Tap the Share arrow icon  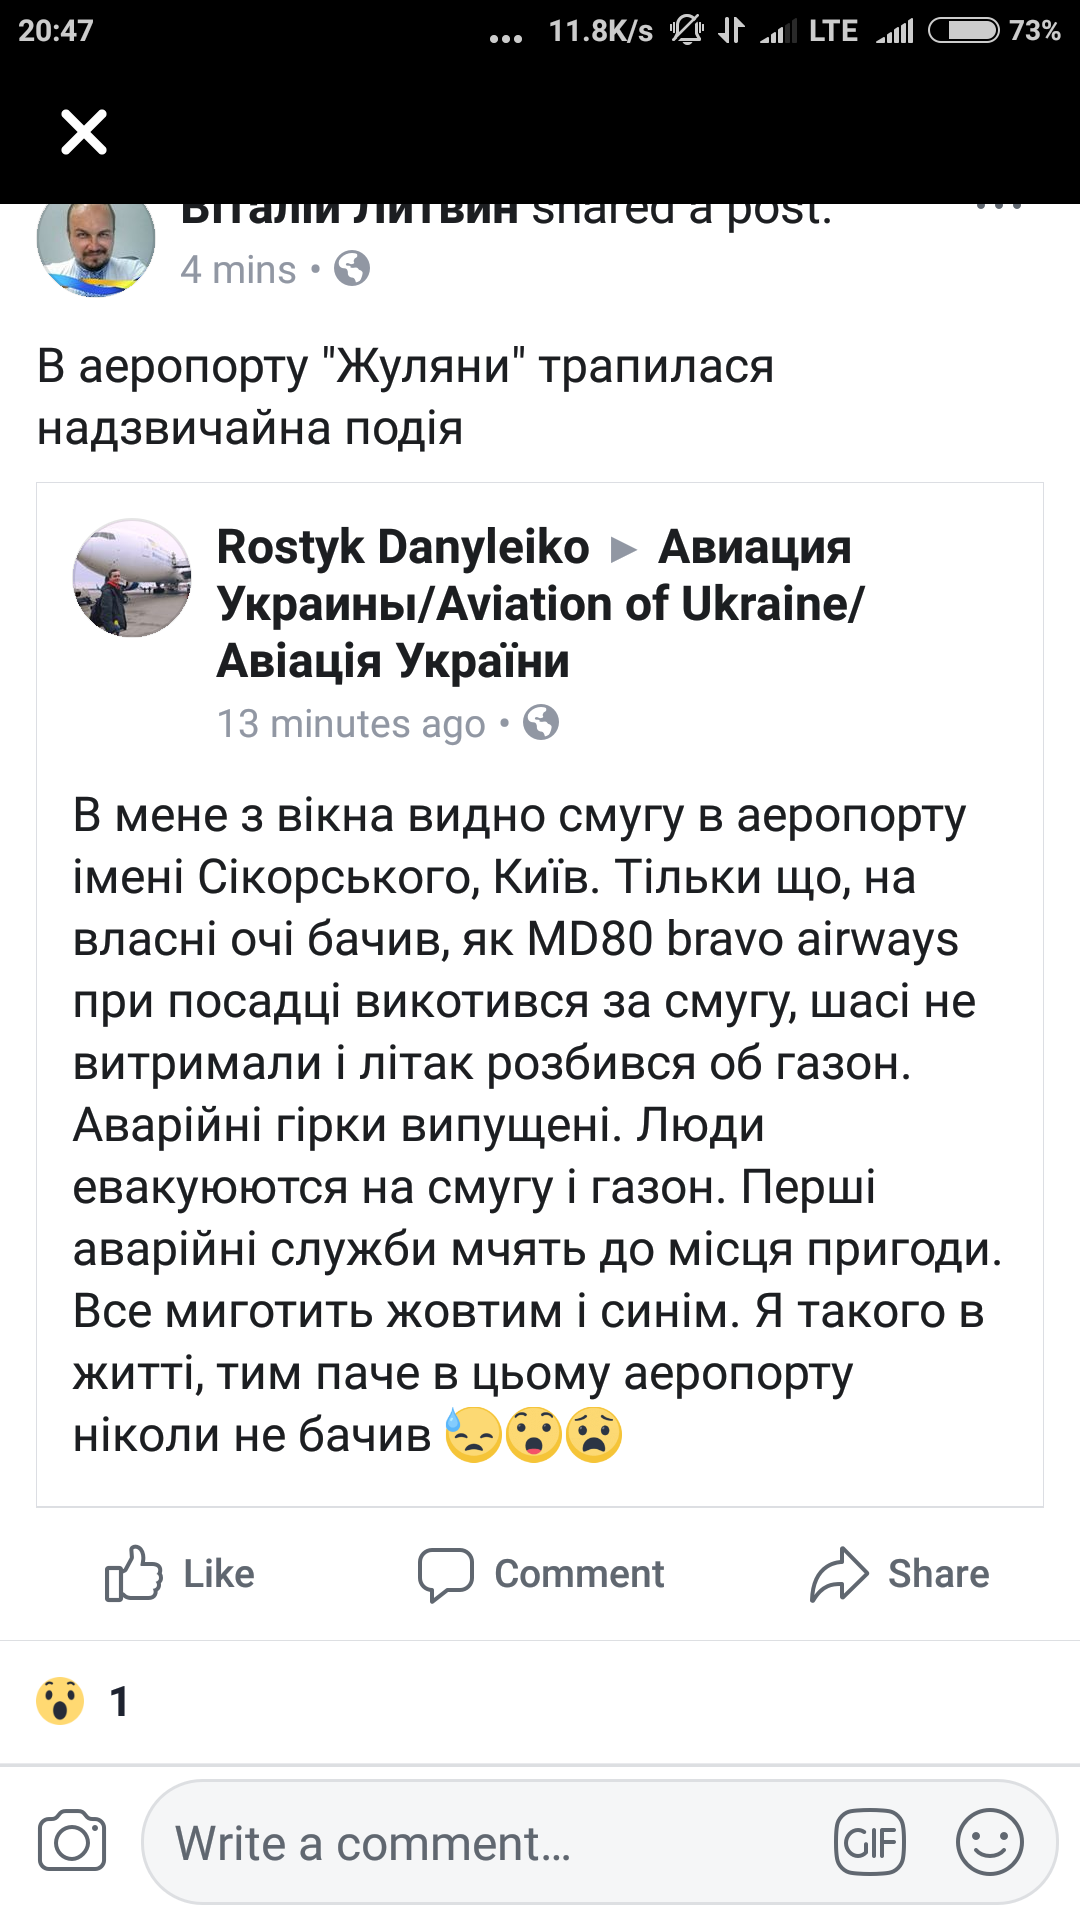tap(839, 1574)
